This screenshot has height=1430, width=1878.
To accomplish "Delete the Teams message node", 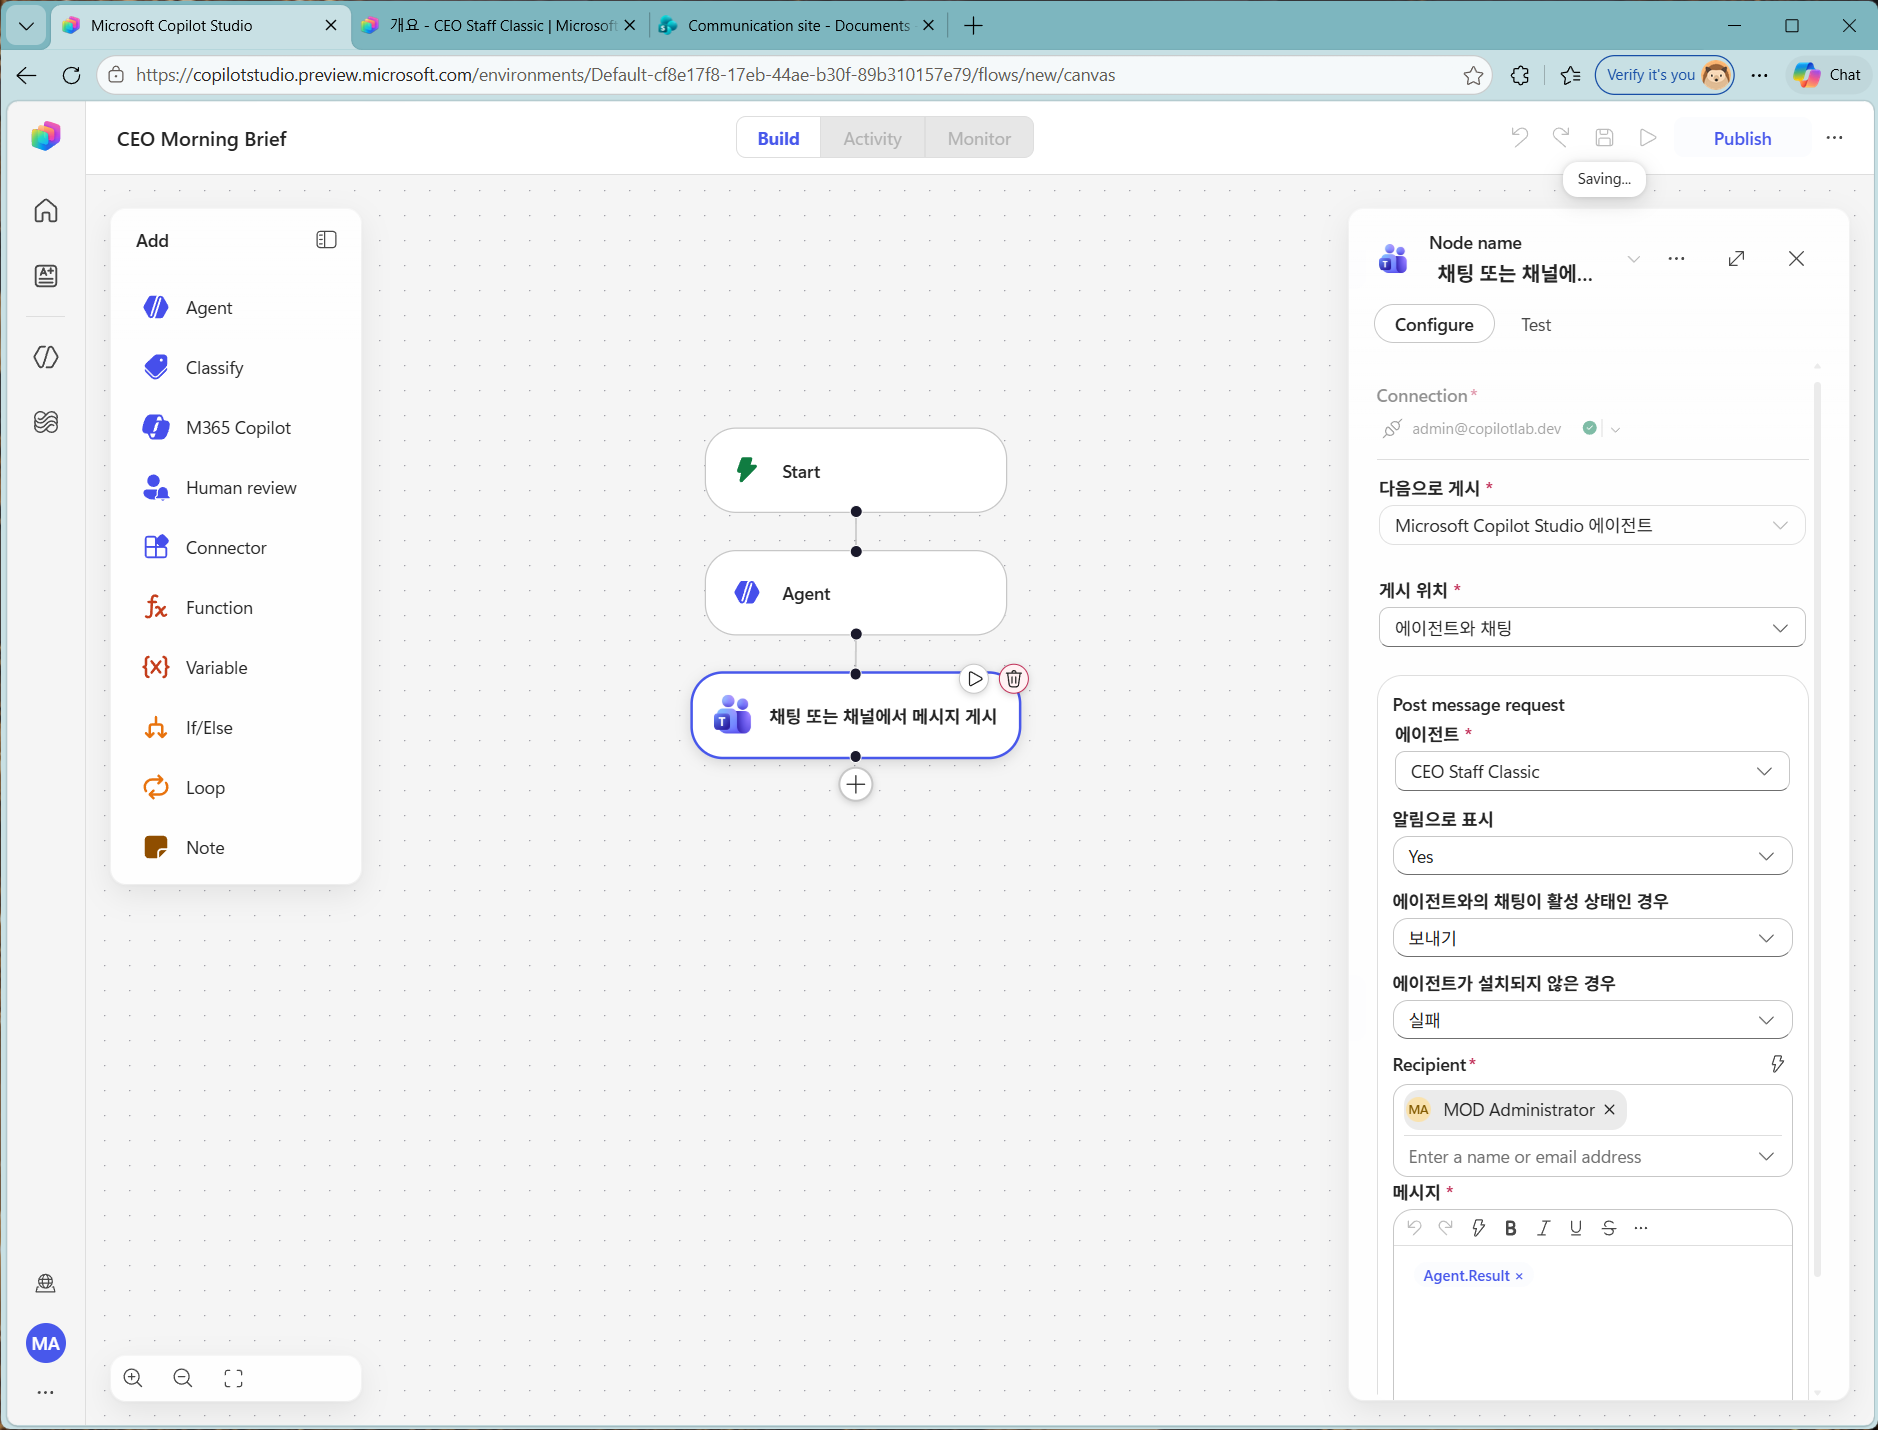I will click(1014, 679).
